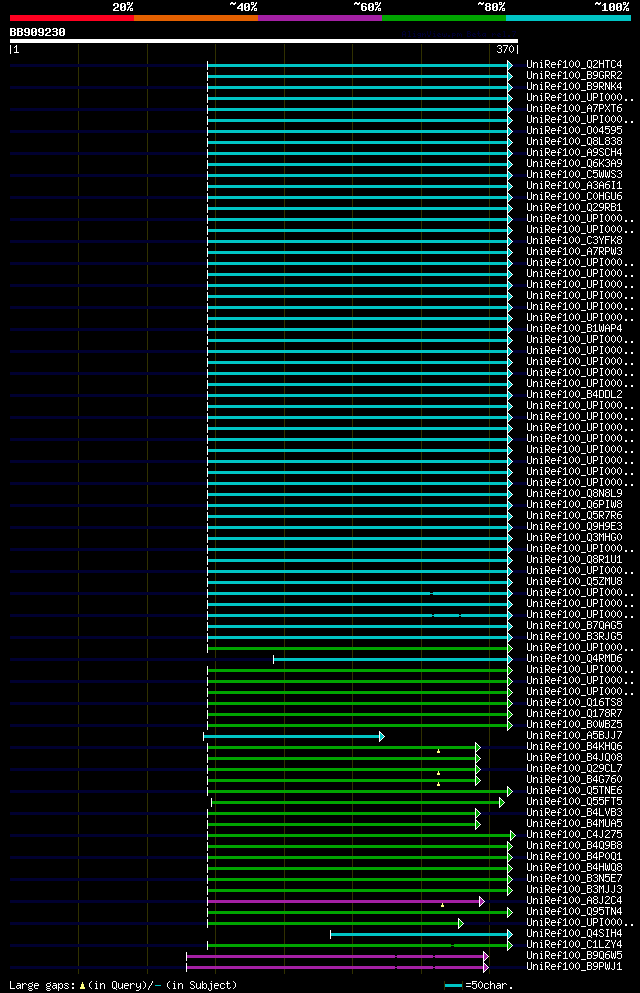640x993 pixels.
Task: Click the cyan alignment bar for Q4RMD6
Action: click(x=392, y=659)
